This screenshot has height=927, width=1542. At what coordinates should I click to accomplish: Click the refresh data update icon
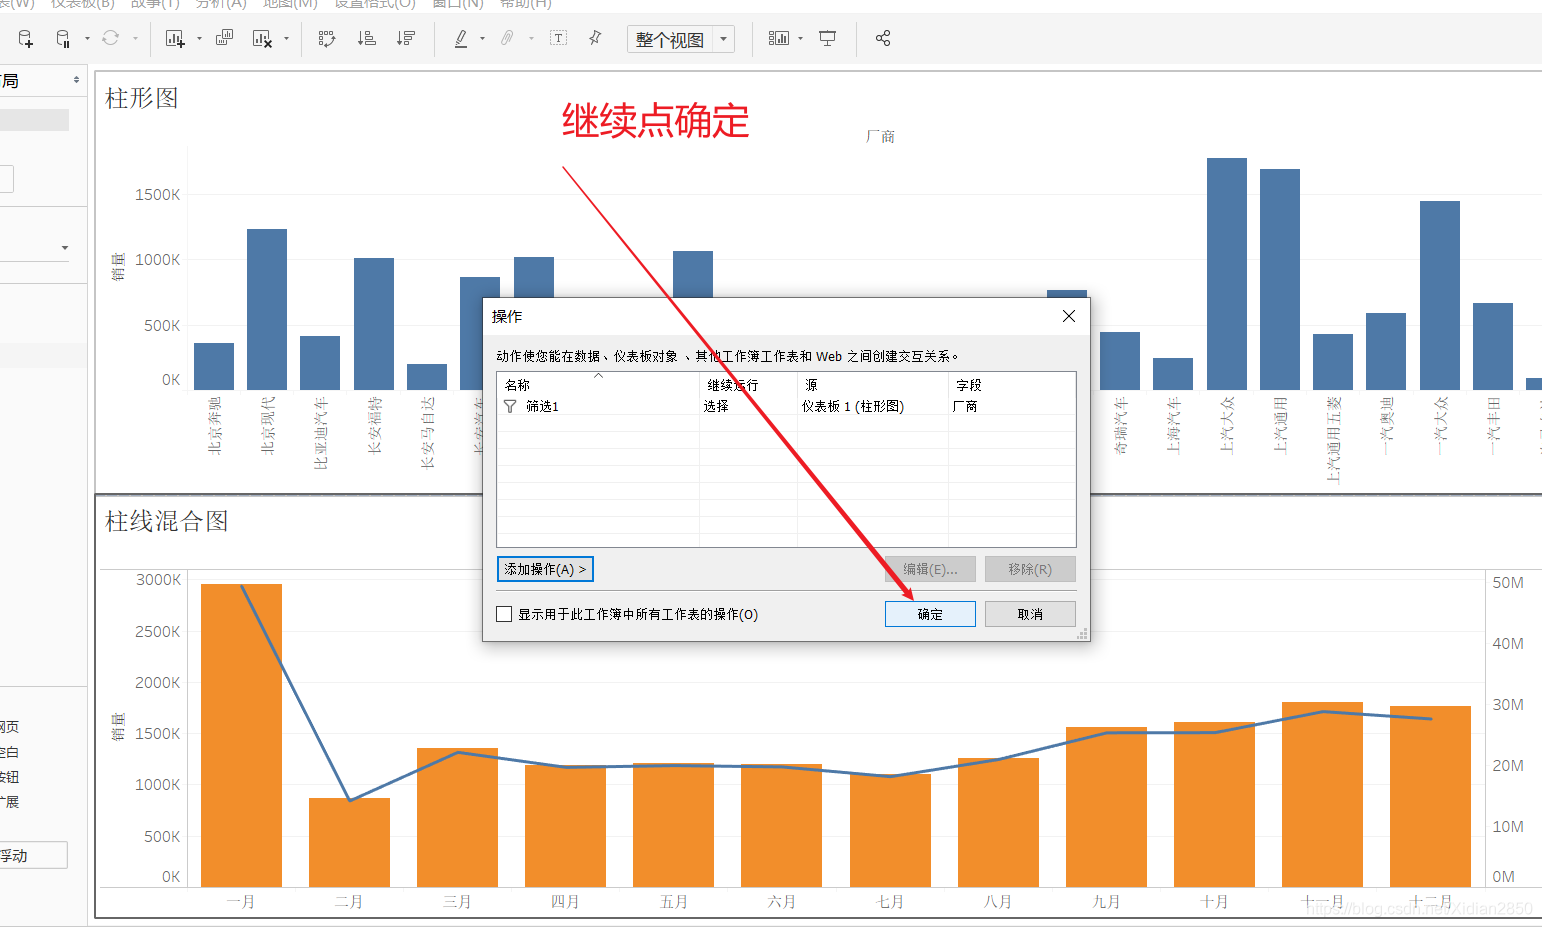pyautogui.click(x=110, y=38)
